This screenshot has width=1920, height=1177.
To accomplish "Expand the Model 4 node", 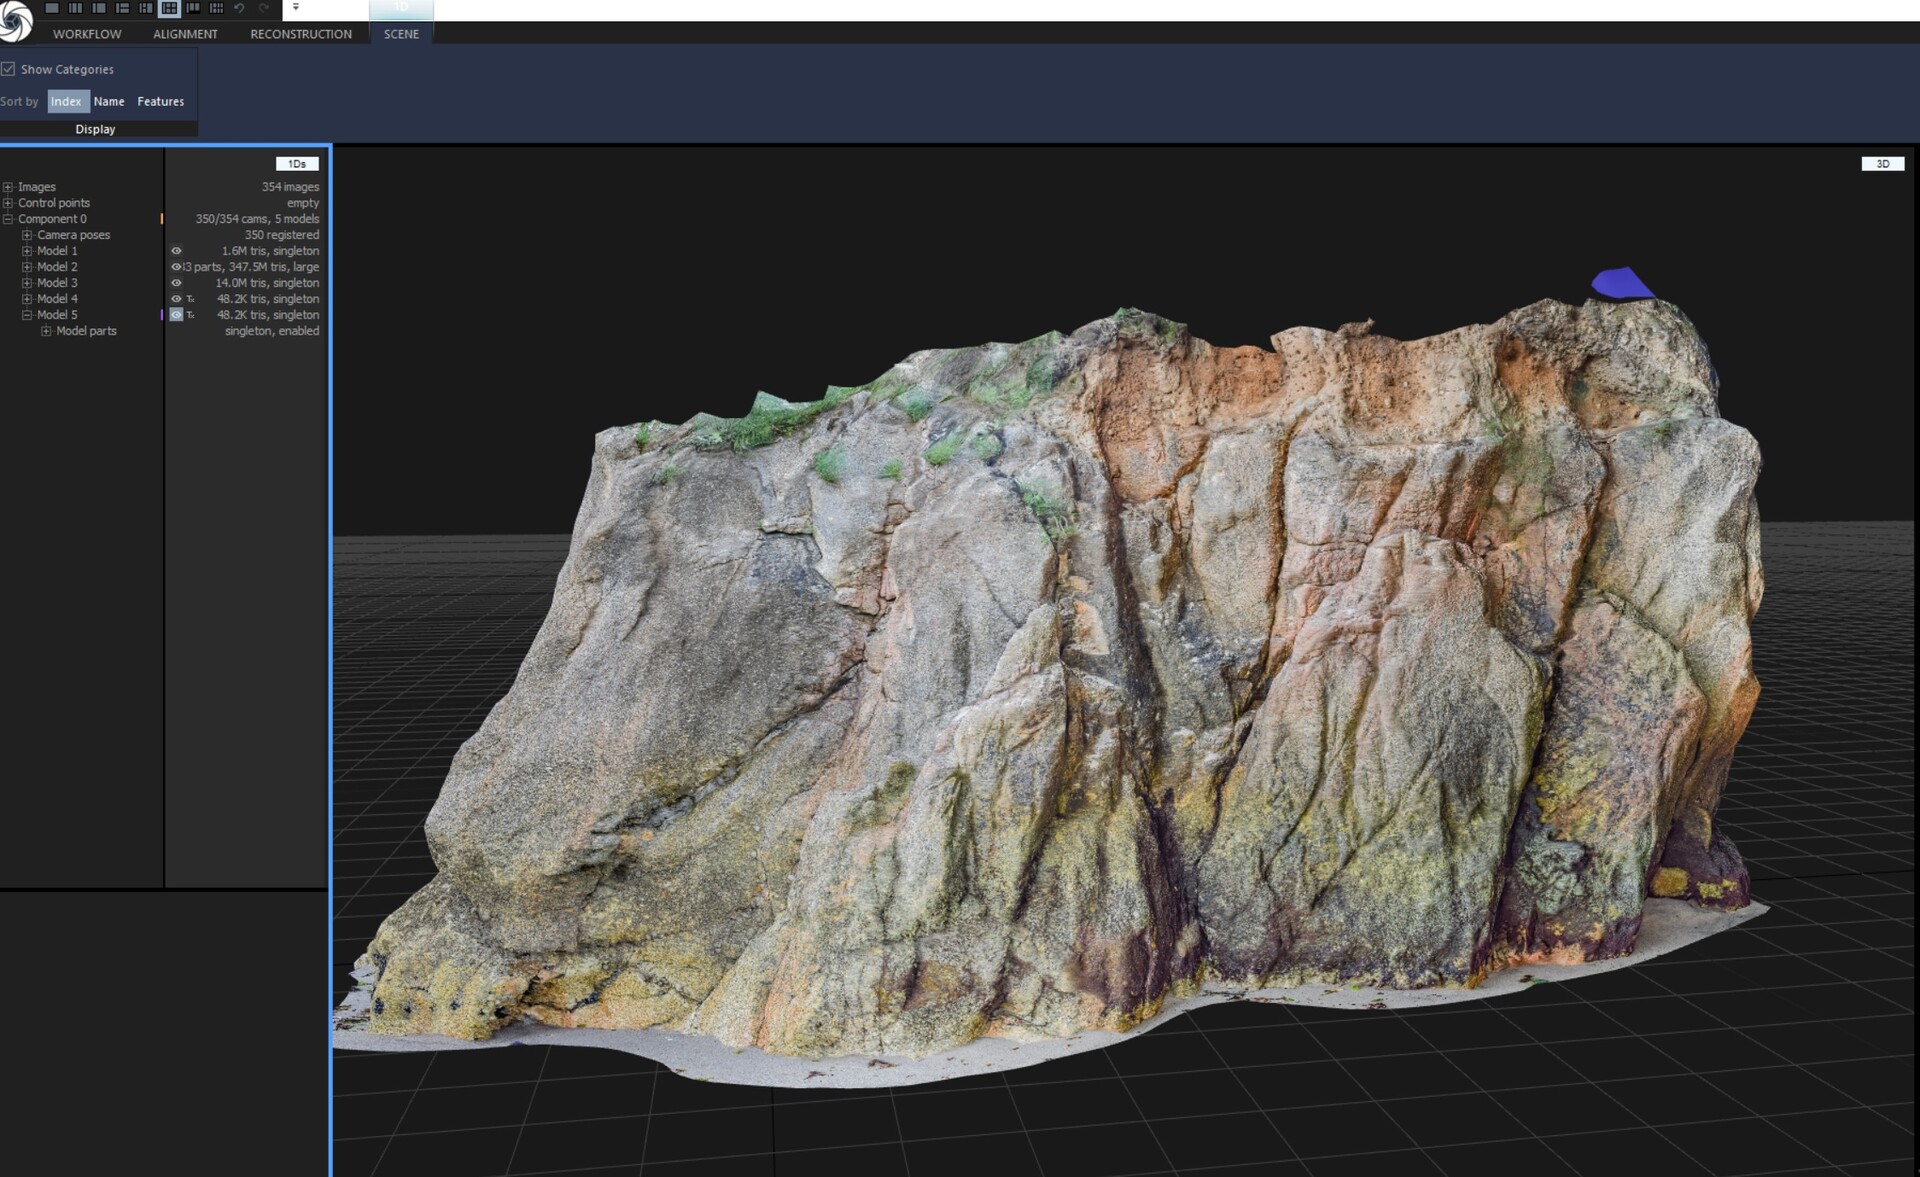I will [x=27, y=299].
